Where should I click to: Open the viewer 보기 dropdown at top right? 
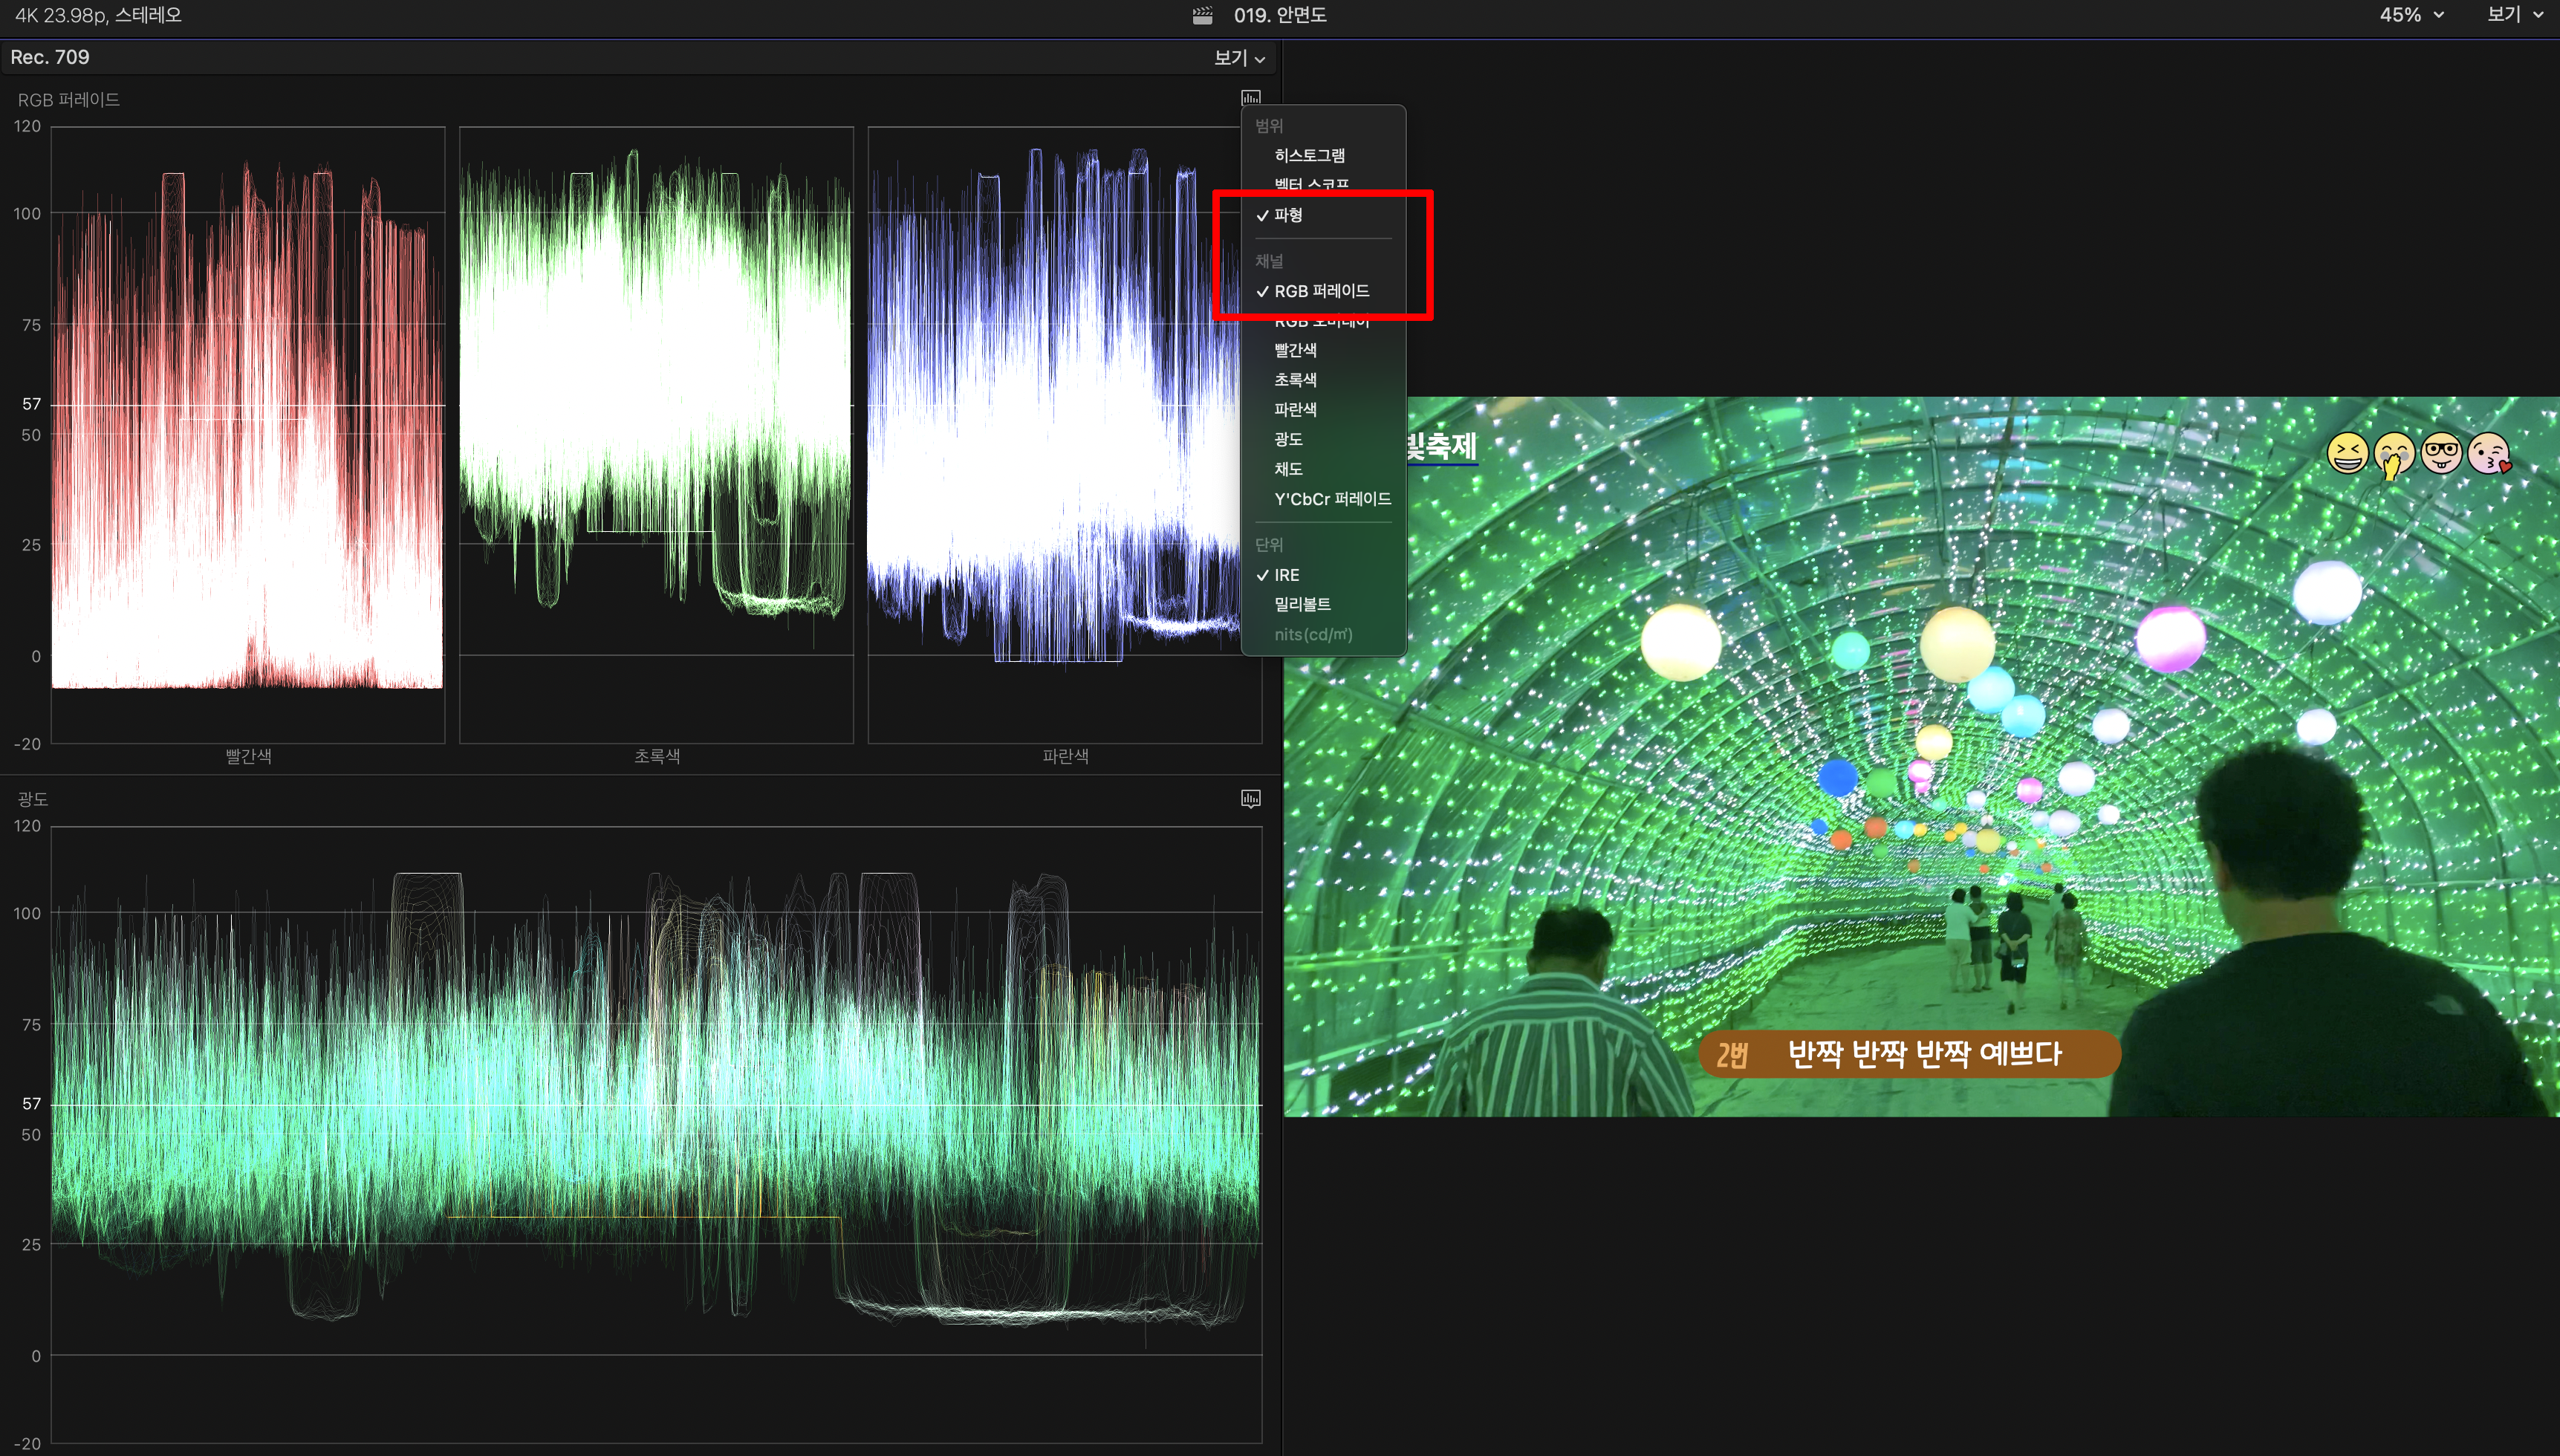tap(2514, 15)
